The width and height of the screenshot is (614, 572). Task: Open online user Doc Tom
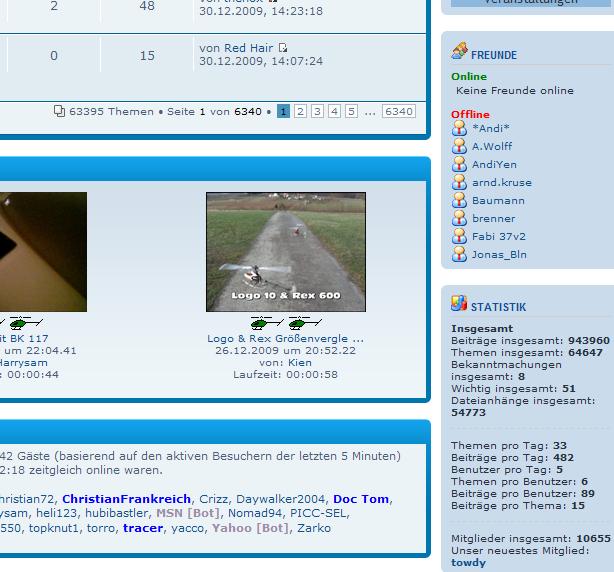coord(361,499)
